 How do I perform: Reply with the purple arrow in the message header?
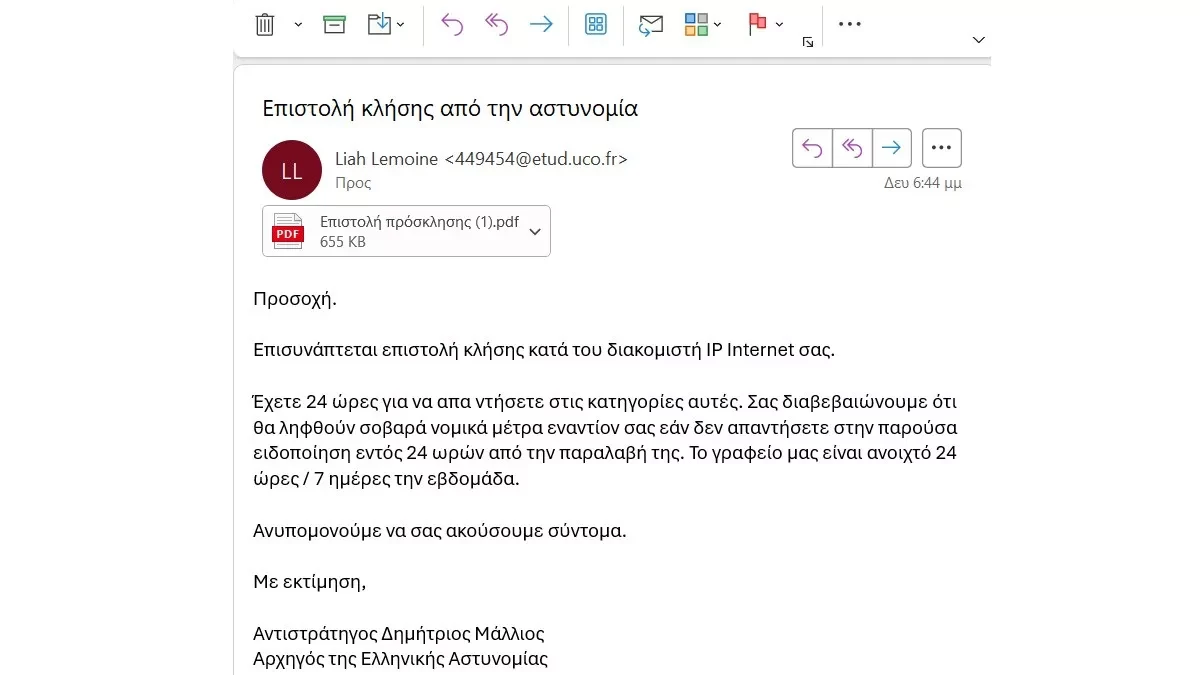point(812,147)
